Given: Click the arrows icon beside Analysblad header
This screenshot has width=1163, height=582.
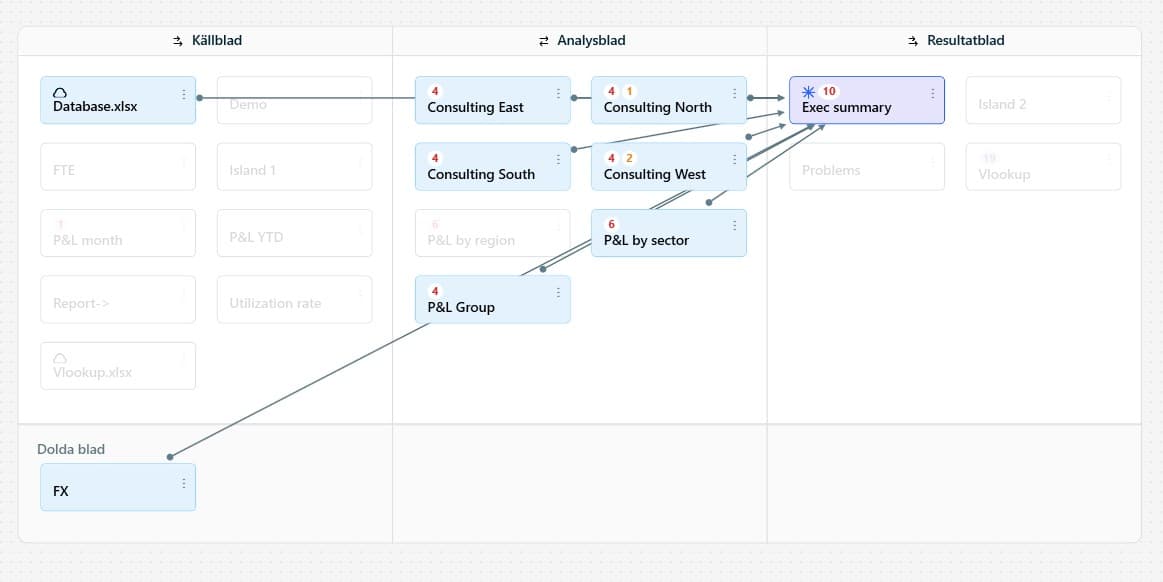Looking at the screenshot, I should [x=544, y=41].
